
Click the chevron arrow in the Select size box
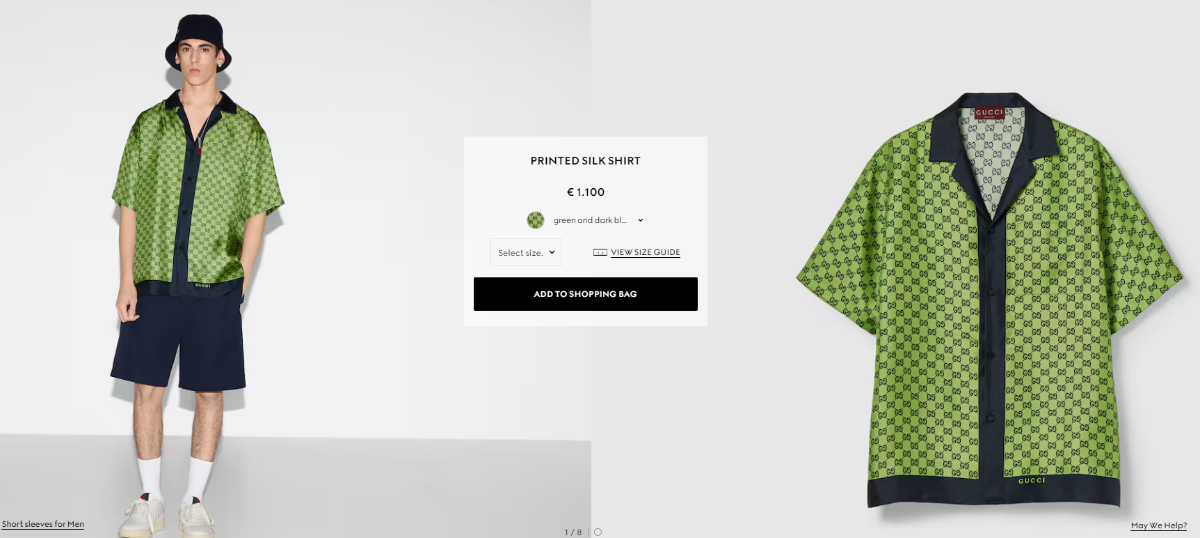(x=552, y=253)
